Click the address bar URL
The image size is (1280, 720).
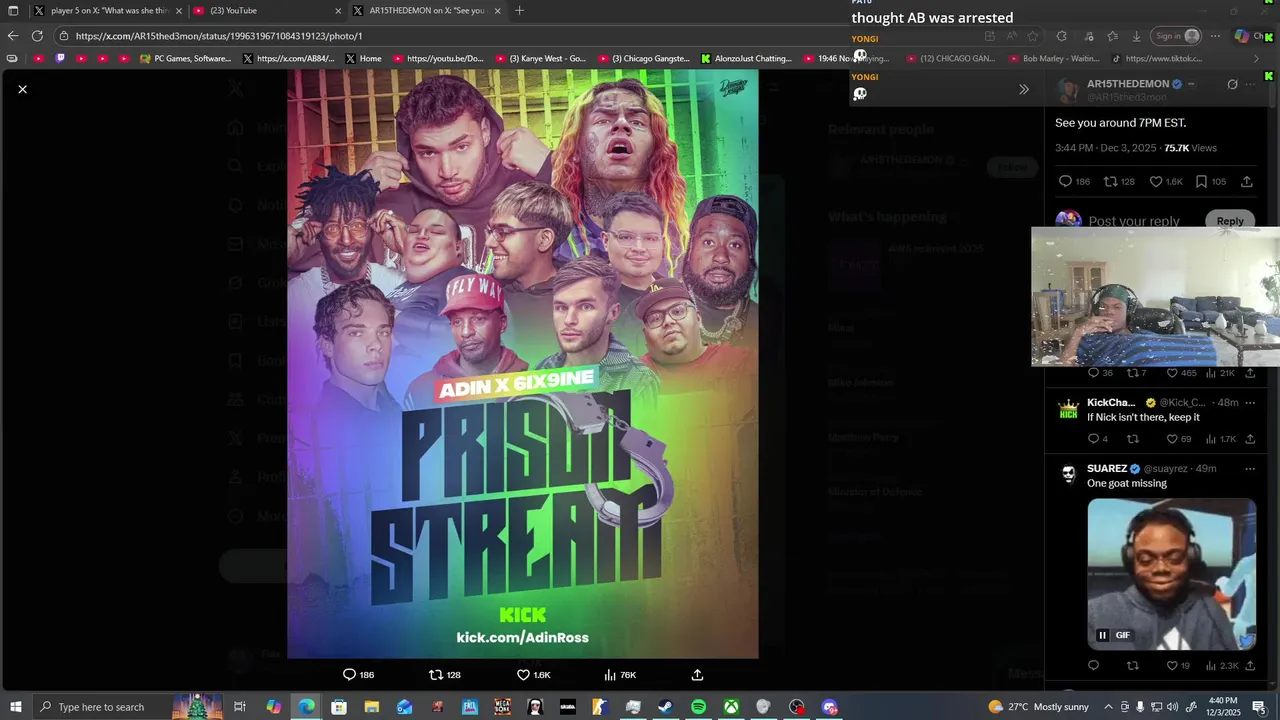[x=219, y=36]
